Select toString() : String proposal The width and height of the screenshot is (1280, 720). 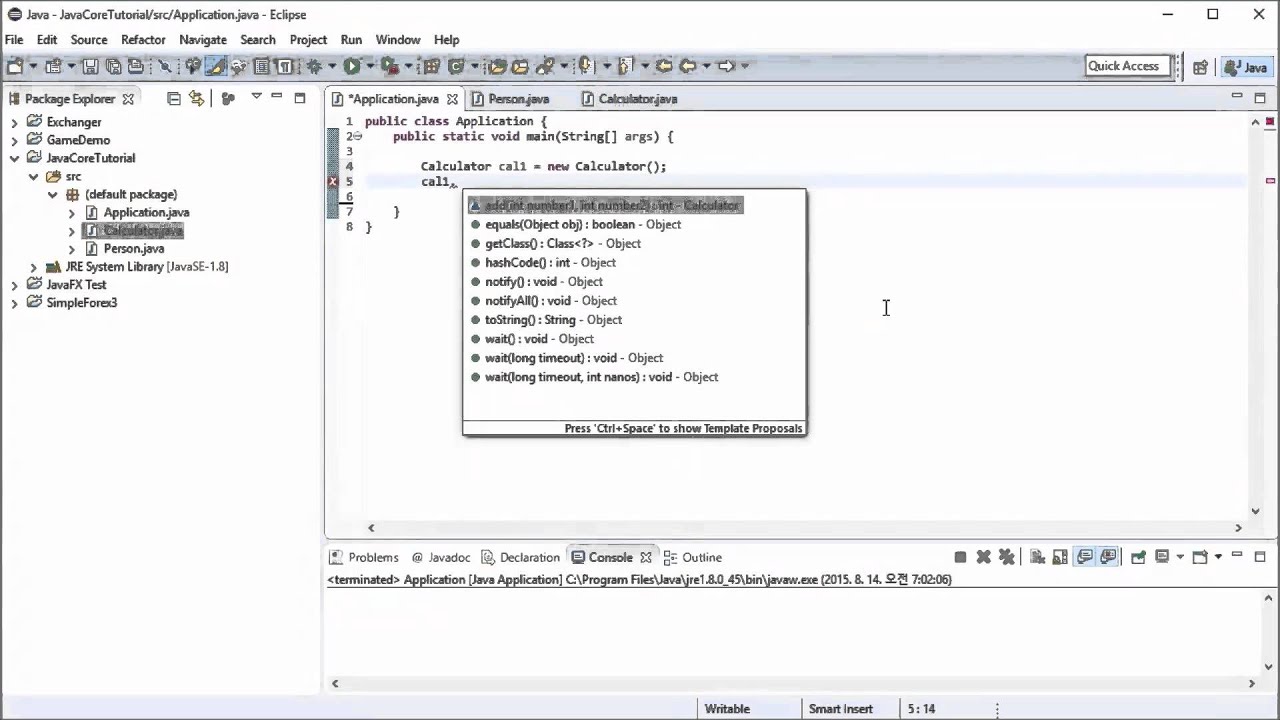click(x=635, y=320)
